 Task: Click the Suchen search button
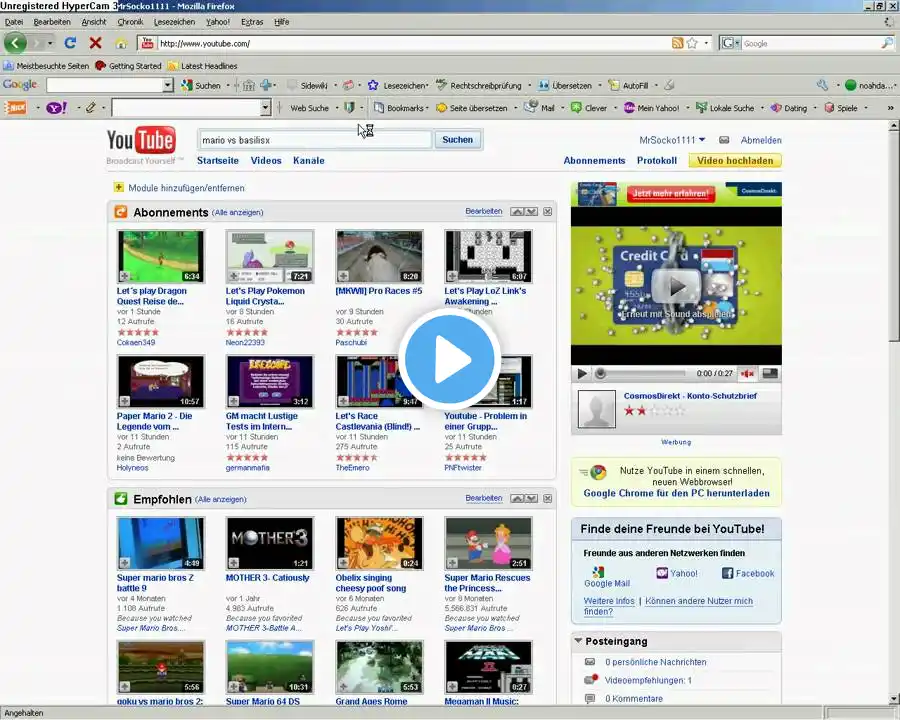coord(457,140)
